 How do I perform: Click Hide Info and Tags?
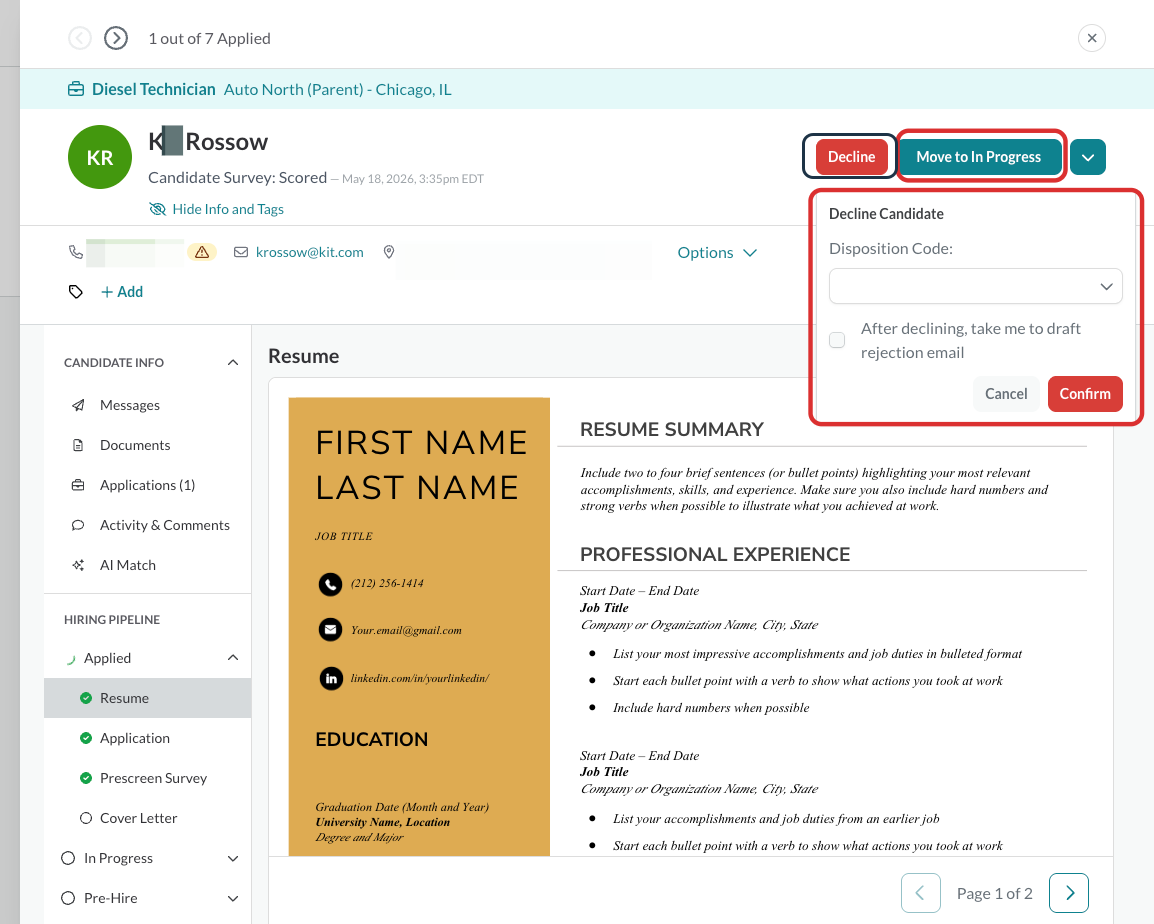[216, 209]
